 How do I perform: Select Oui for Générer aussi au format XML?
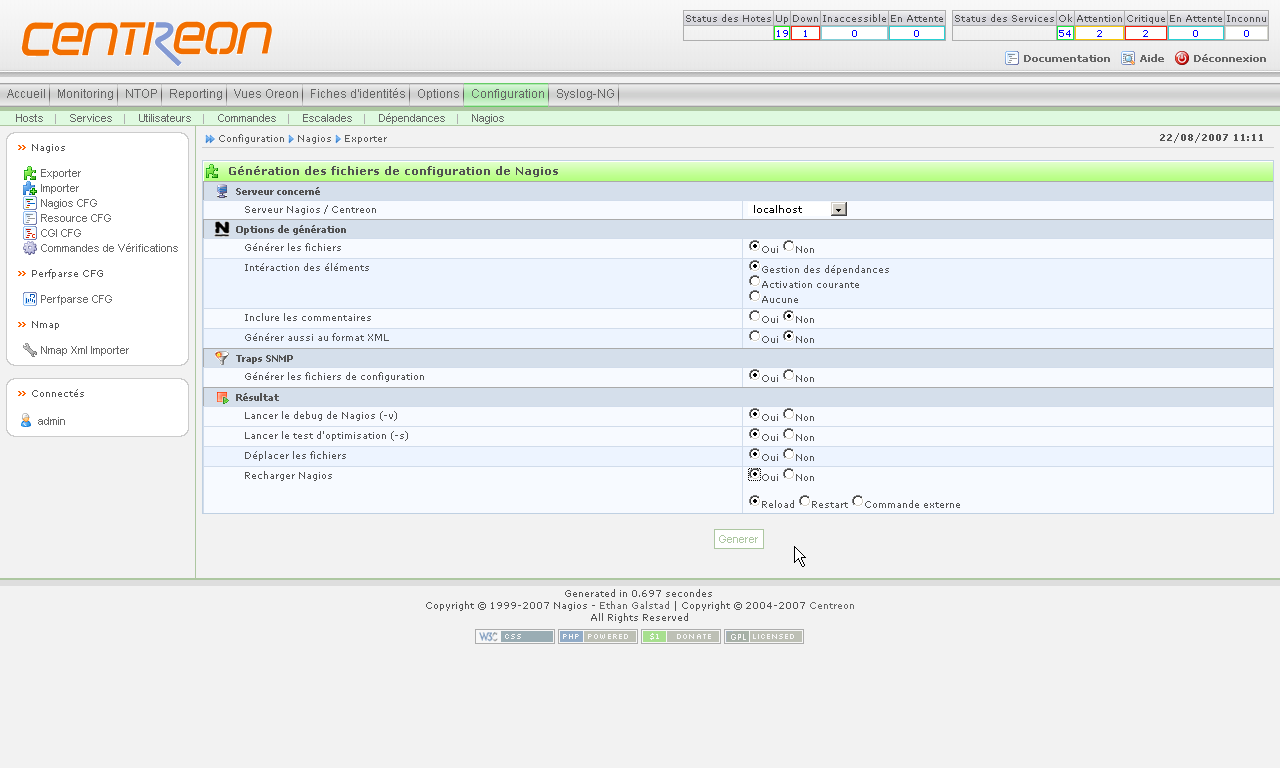pos(755,336)
